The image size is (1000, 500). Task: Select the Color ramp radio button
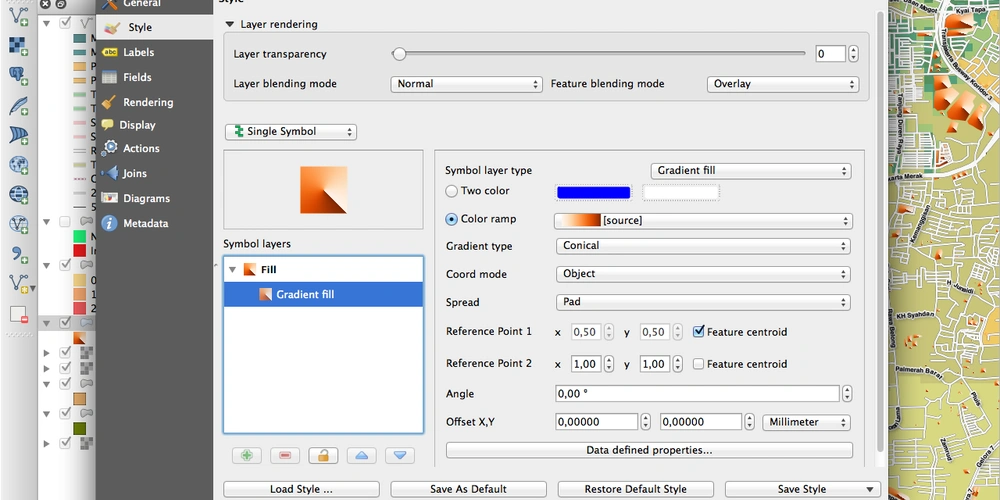point(452,219)
